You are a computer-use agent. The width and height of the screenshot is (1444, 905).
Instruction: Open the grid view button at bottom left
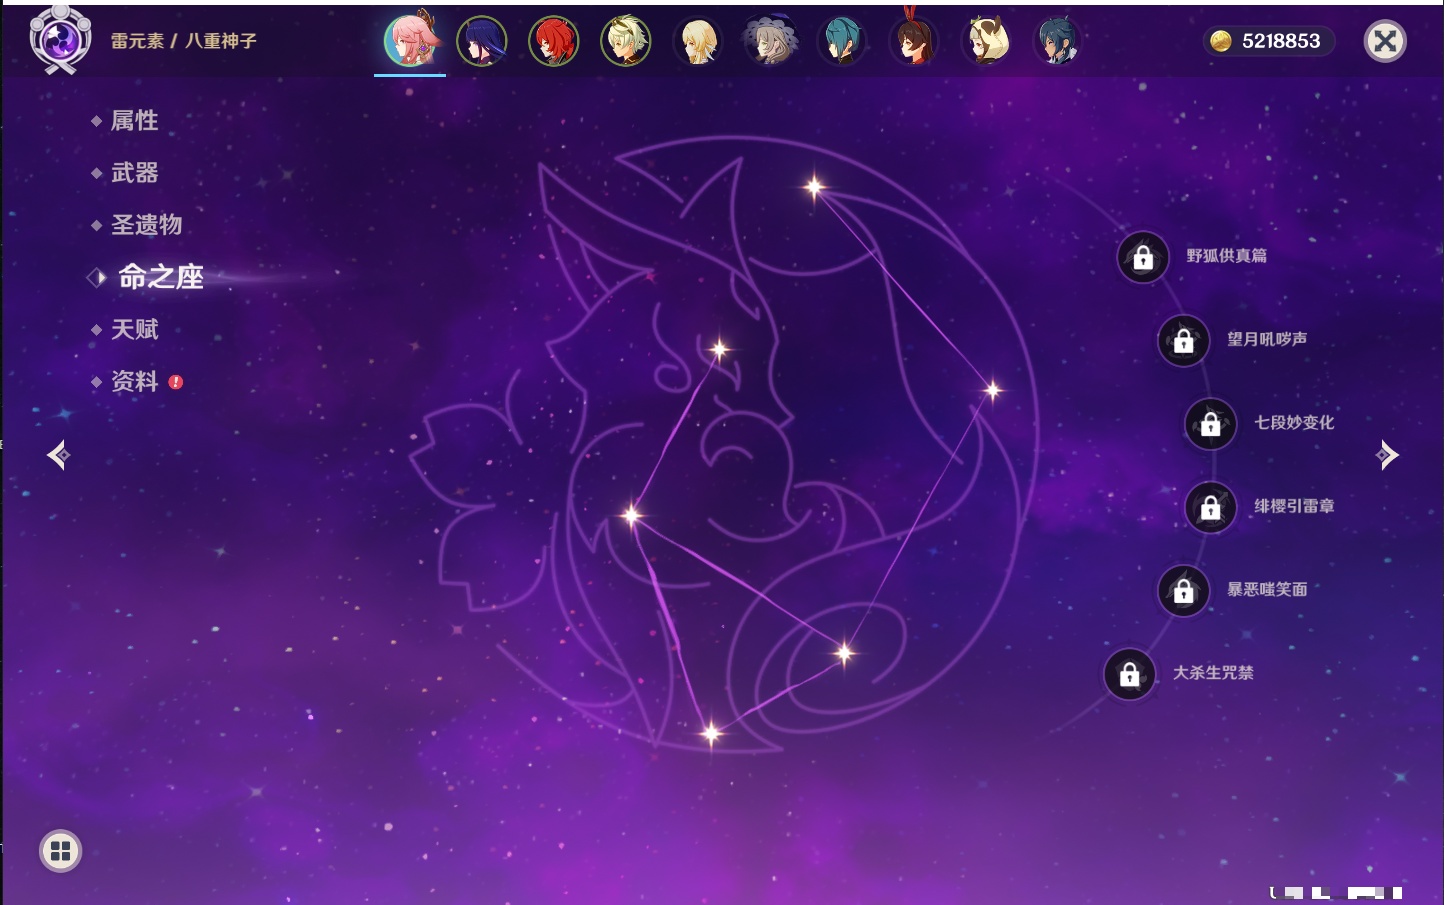point(60,851)
